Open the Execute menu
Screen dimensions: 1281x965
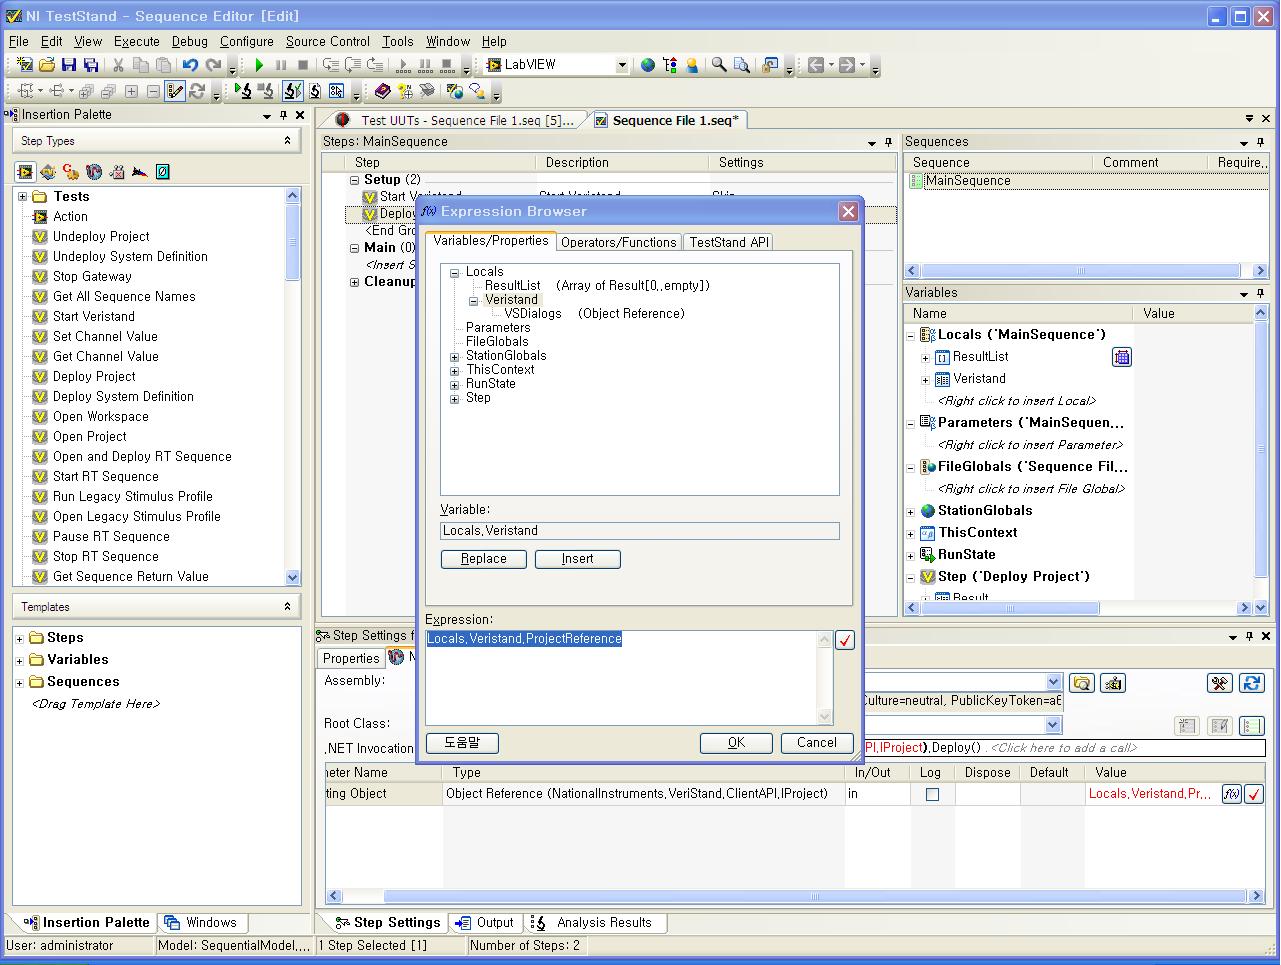point(137,41)
